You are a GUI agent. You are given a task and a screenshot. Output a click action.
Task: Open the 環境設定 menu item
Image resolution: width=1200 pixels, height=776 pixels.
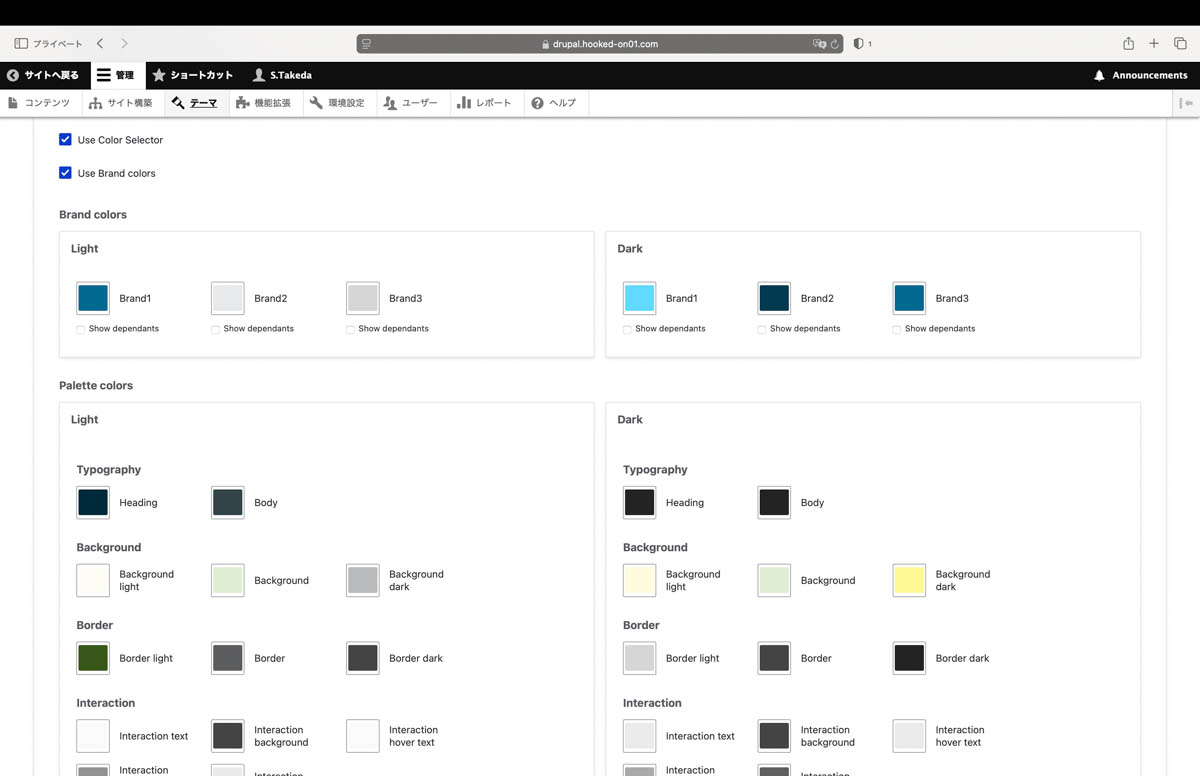click(338, 103)
